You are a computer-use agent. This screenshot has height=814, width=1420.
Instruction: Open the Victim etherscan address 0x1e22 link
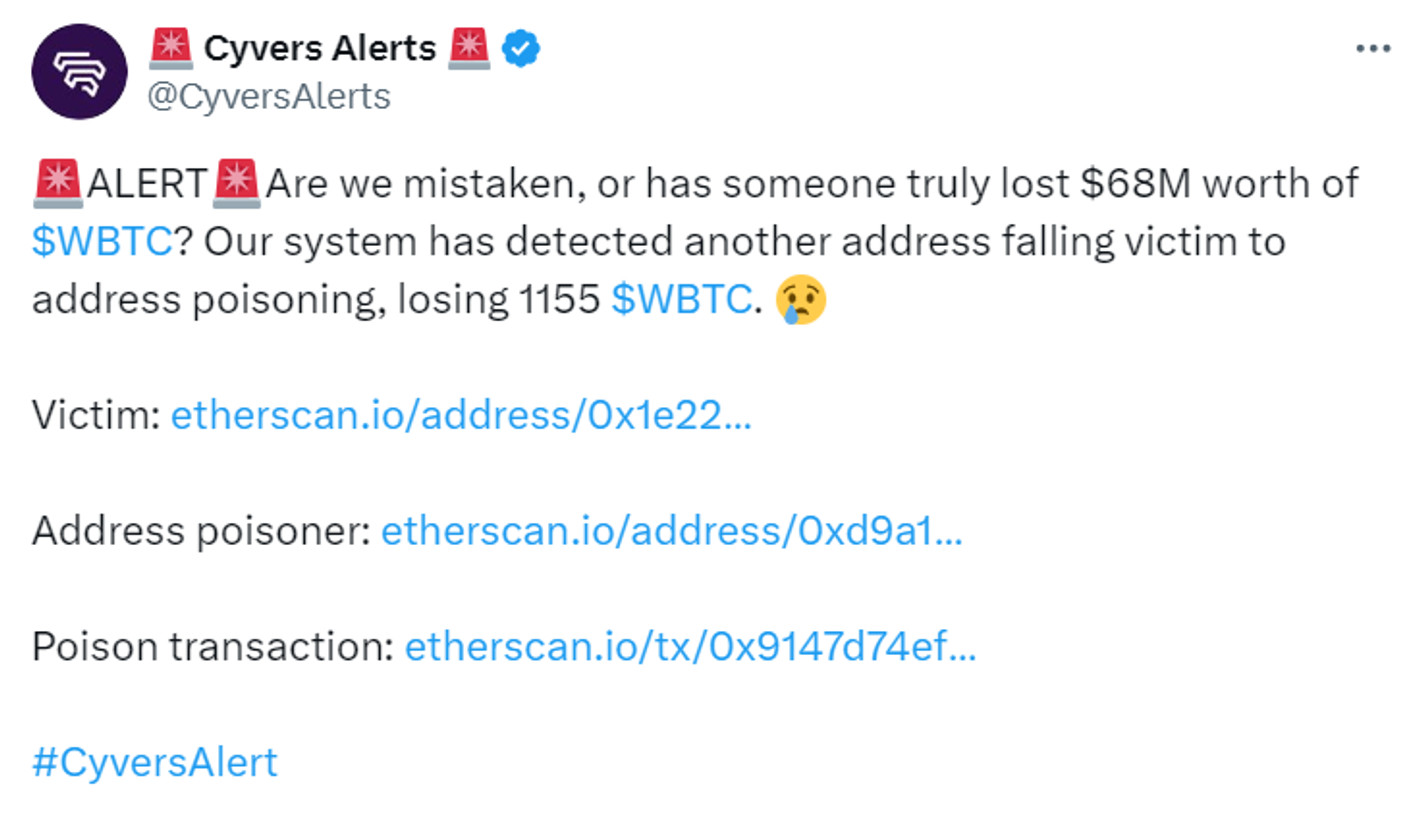(x=461, y=415)
